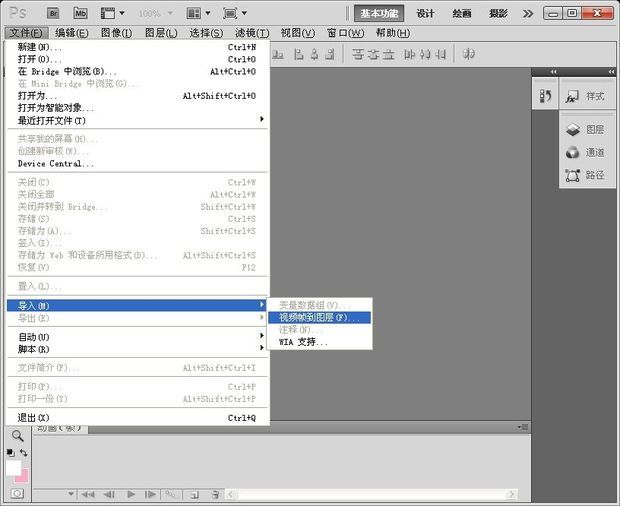620x506 pixels.
Task: Select the Zoom magnifier tool
Action: [x=18, y=436]
